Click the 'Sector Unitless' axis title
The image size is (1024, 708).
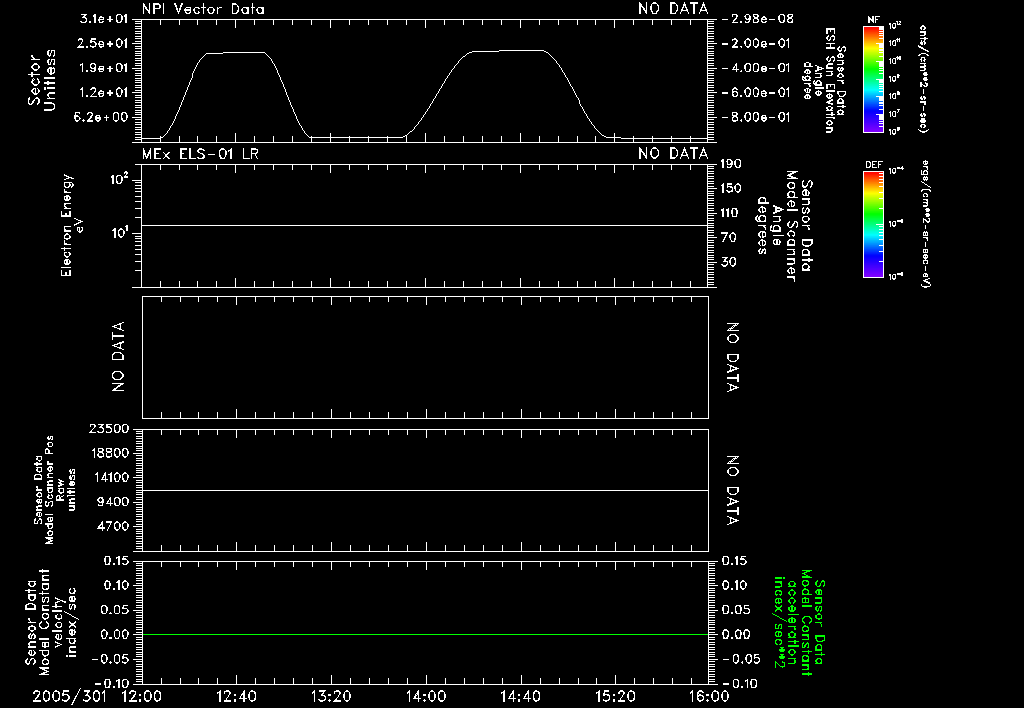(42, 80)
